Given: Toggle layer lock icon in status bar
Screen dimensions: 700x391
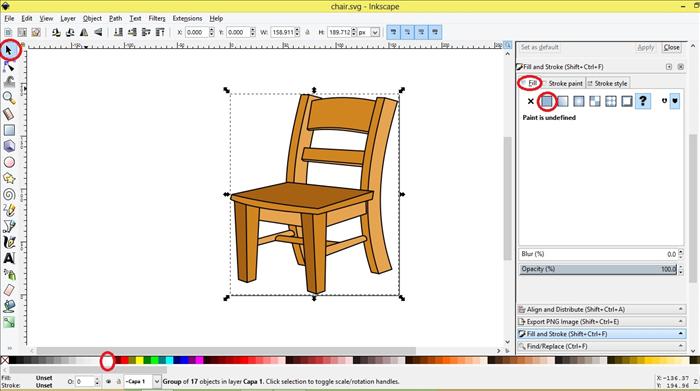Looking at the screenshot, I should point(118,382).
